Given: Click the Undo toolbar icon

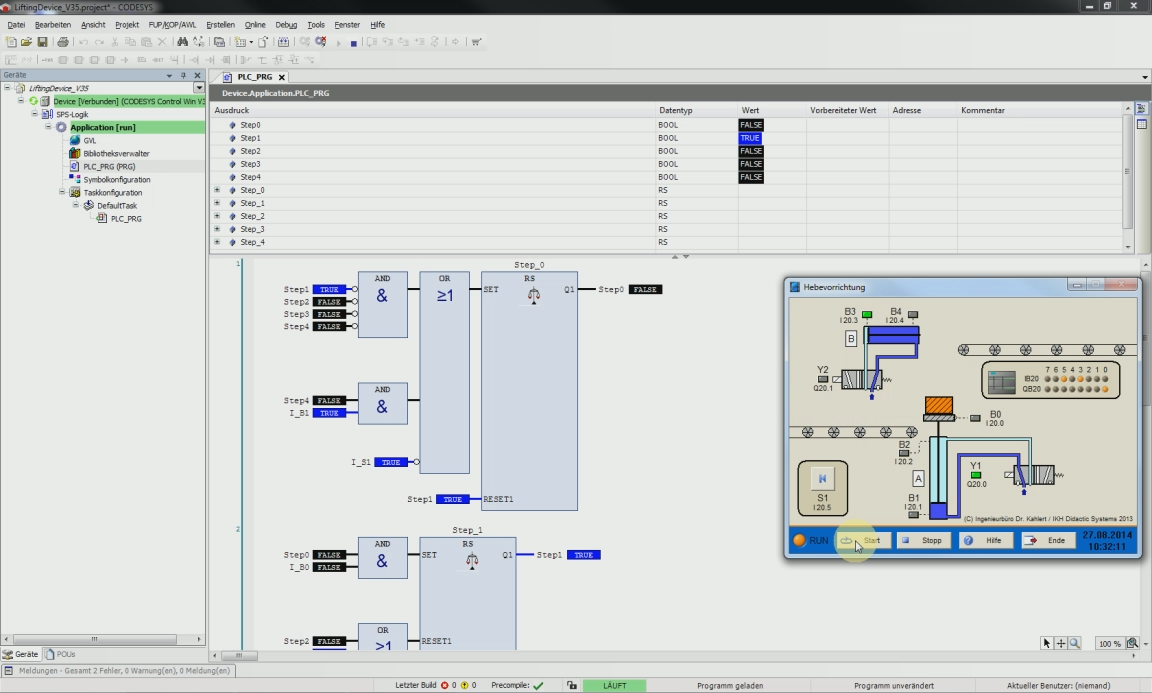Looking at the screenshot, I should [x=83, y=42].
